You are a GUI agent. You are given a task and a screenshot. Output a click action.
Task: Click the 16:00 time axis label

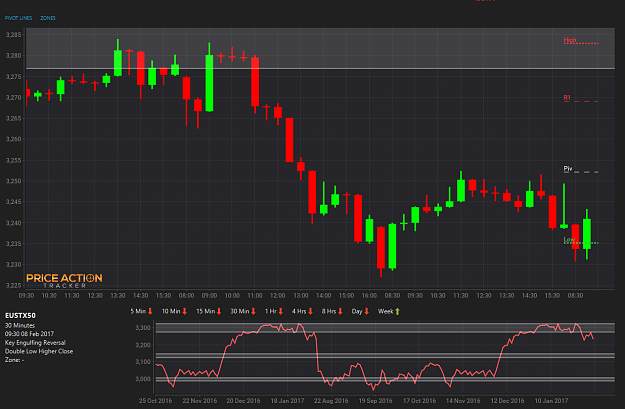click(369, 295)
